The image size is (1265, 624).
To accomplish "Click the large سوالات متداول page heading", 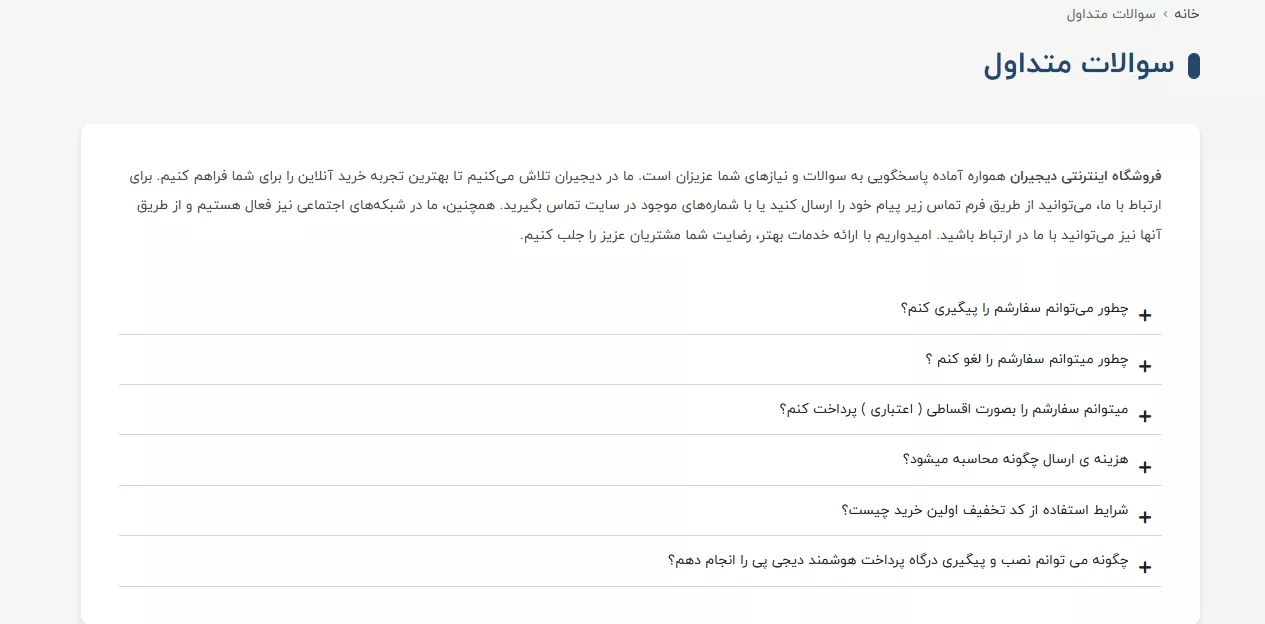I will click(1079, 65).
